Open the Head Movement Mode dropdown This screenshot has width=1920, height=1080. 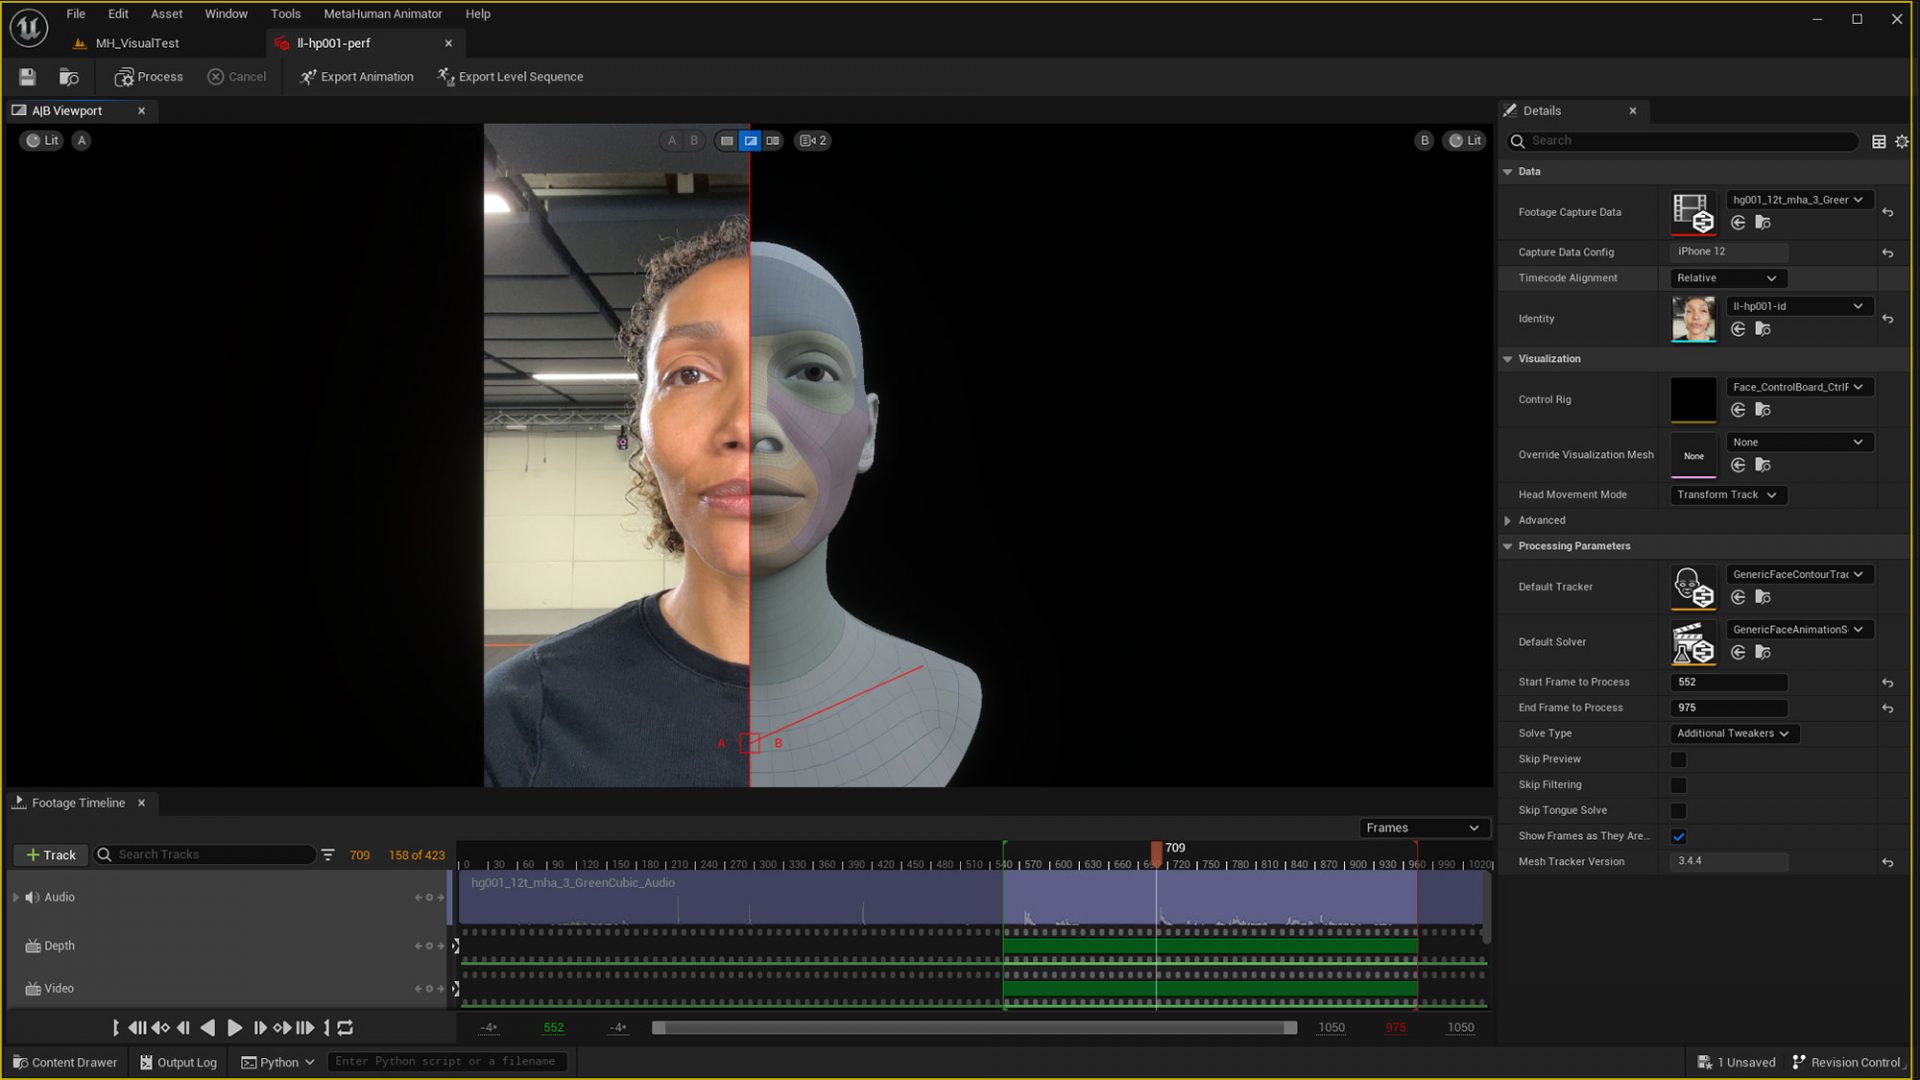1728,495
